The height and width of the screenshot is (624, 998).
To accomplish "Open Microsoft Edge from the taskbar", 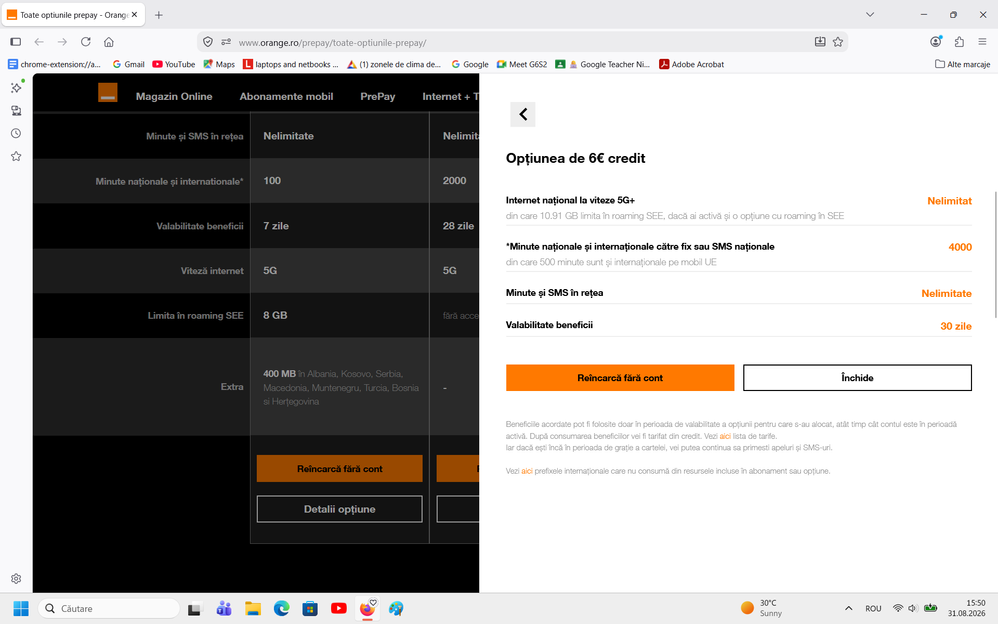I will coord(281,609).
